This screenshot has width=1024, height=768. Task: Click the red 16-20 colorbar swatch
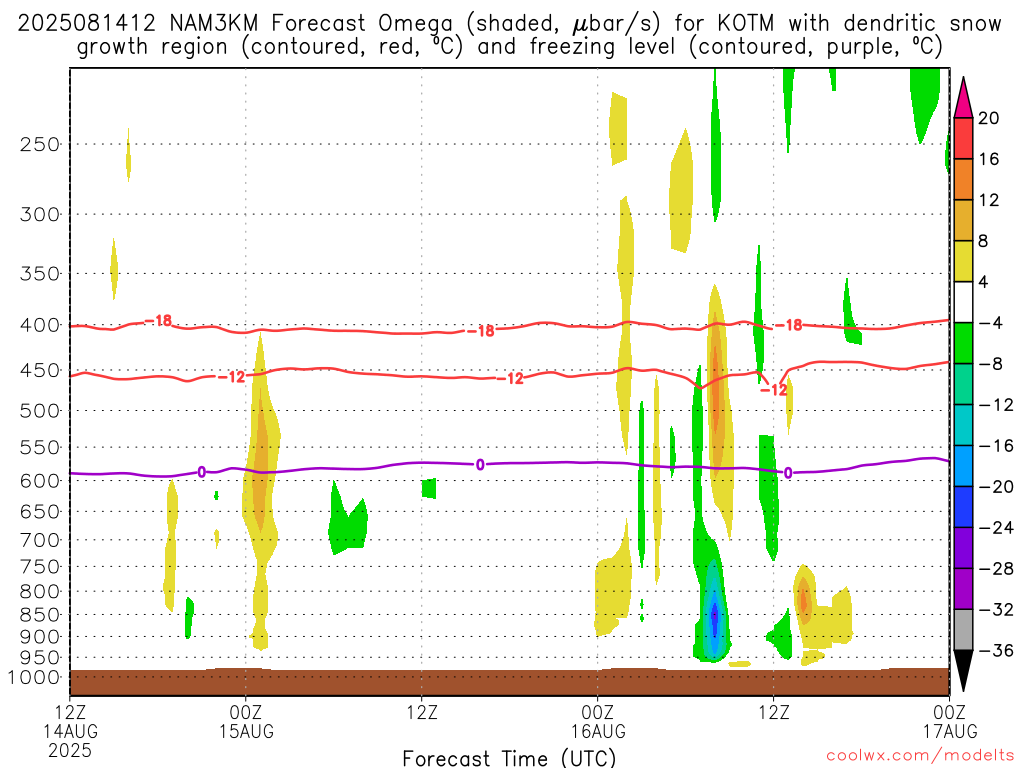963,138
